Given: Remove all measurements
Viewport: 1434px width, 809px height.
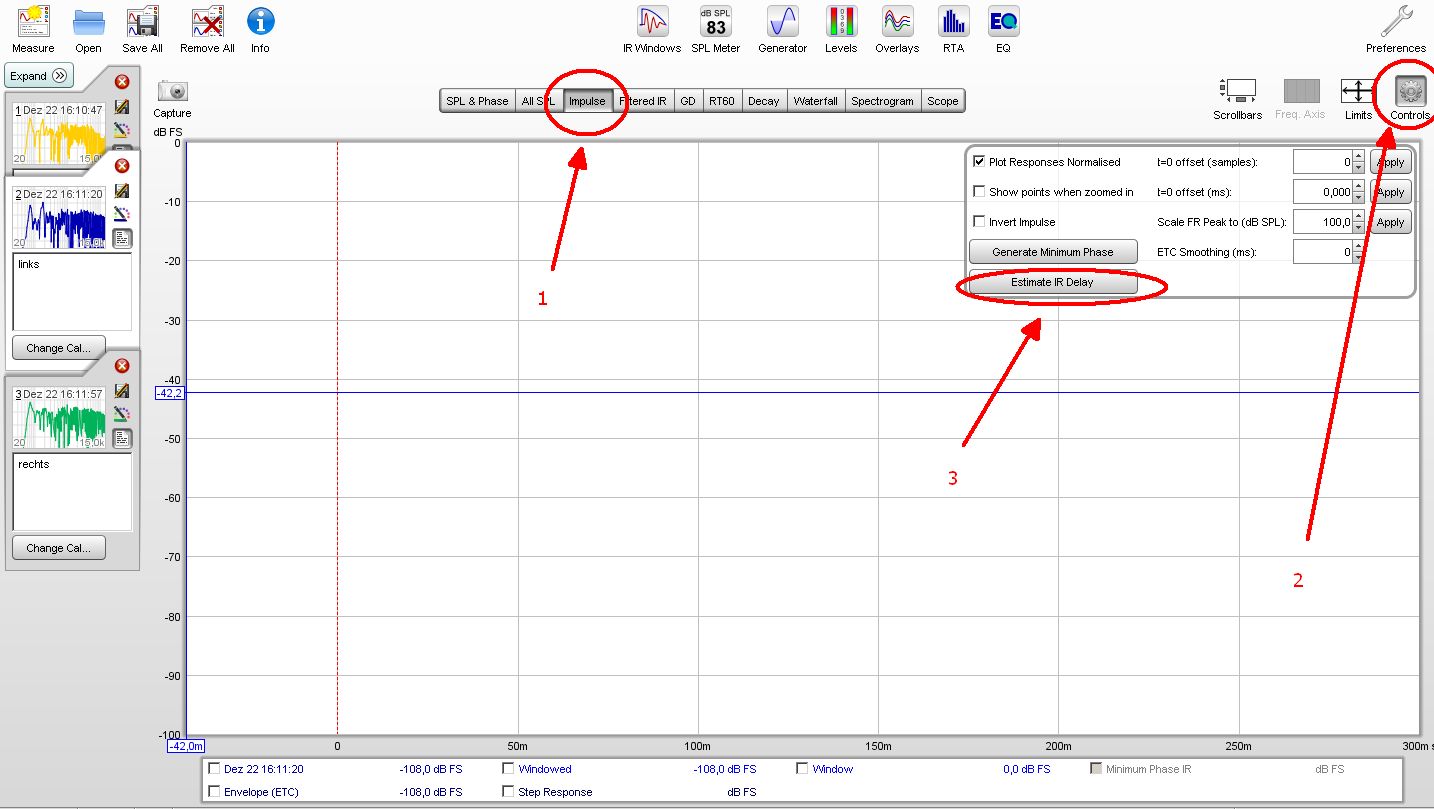Looking at the screenshot, I should coord(207,29).
